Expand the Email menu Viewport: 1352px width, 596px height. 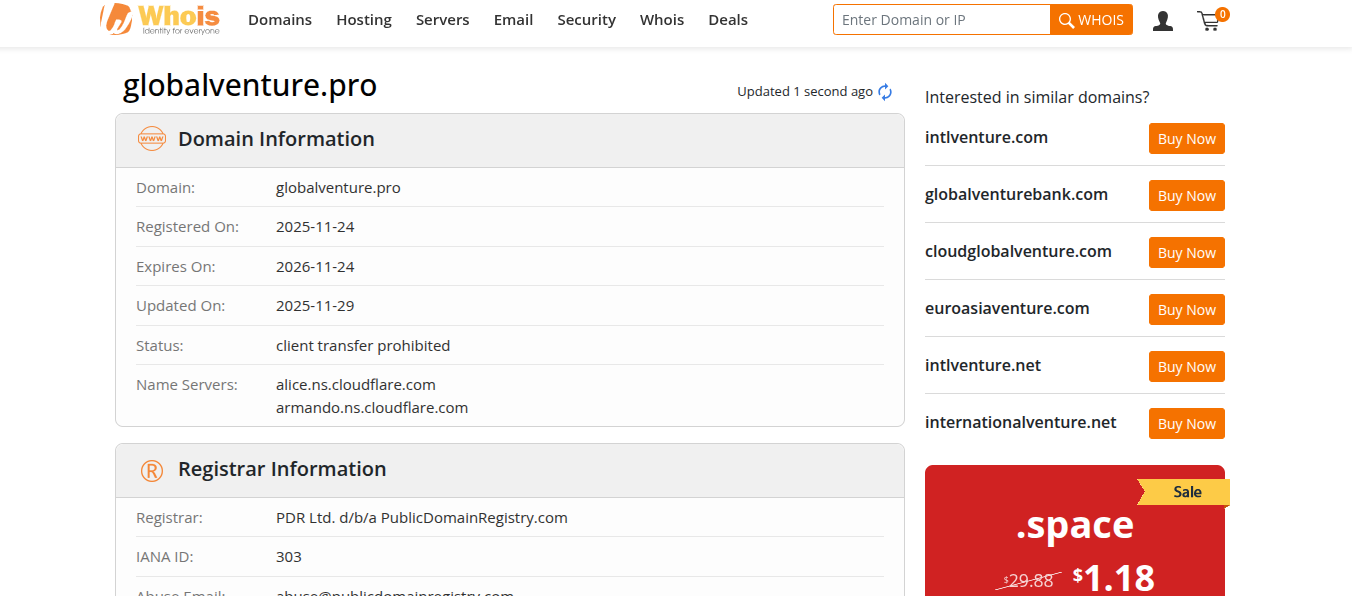(513, 20)
